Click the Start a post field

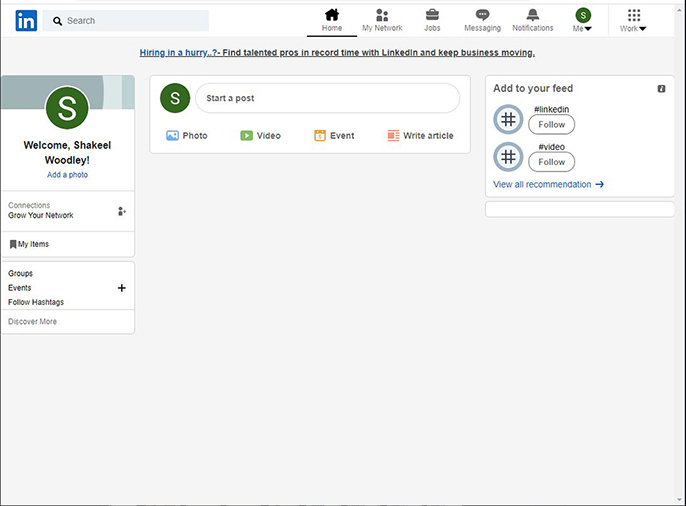(x=327, y=98)
